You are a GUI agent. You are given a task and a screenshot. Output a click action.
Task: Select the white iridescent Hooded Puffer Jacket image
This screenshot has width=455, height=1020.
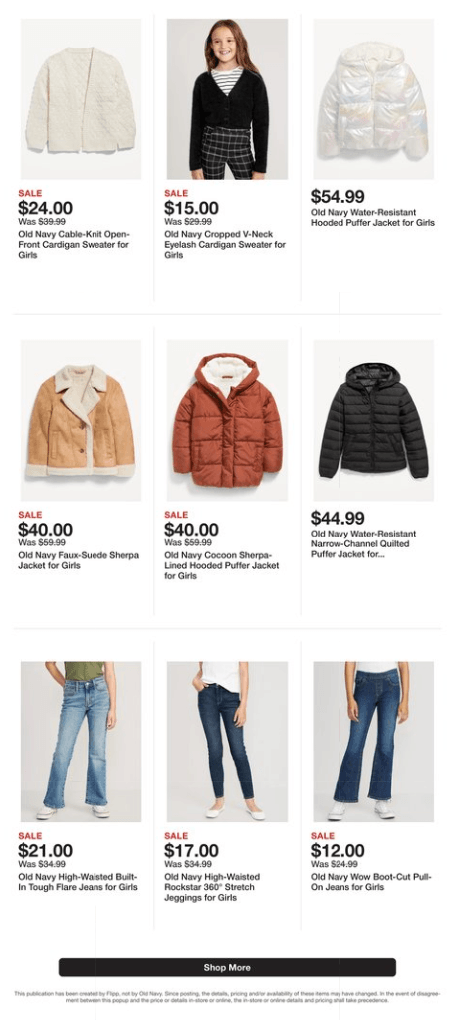(x=374, y=99)
